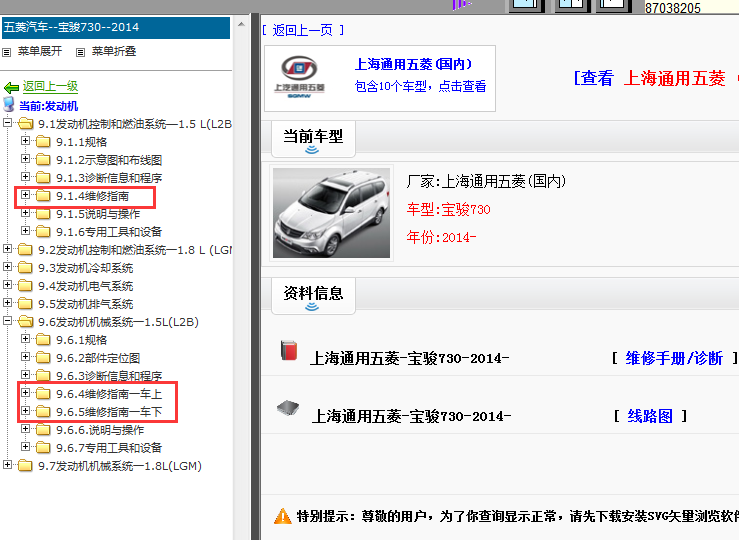This screenshot has width=739, height=540.
Task: Select 9.1.2示意图和布线图 tree item
Action: (x=109, y=160)
